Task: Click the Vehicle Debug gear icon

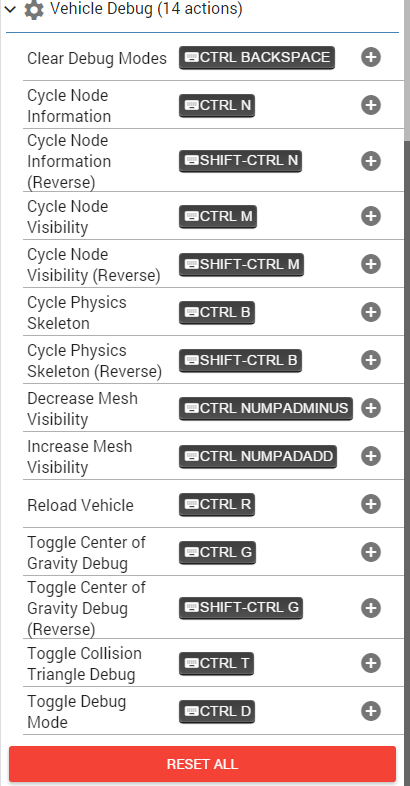Action: (34, 10)
